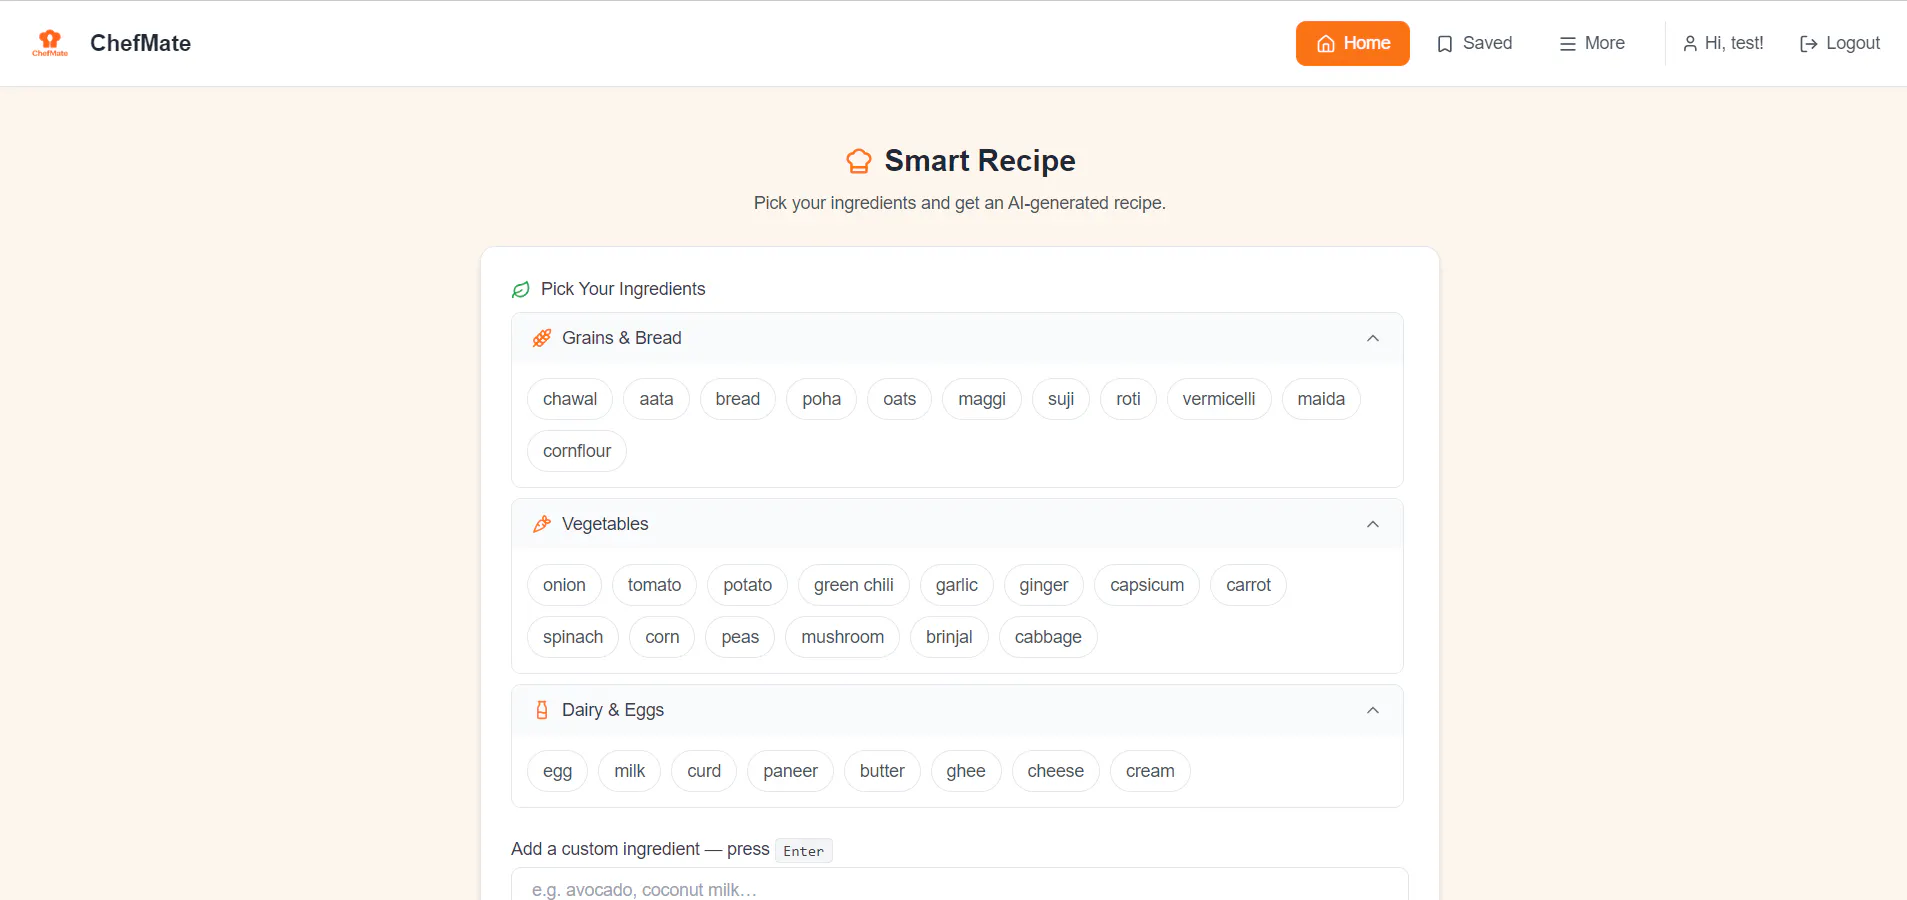Collapse the Grains & Bread section chevron
1907x900 pixels.
point(1373,338)
